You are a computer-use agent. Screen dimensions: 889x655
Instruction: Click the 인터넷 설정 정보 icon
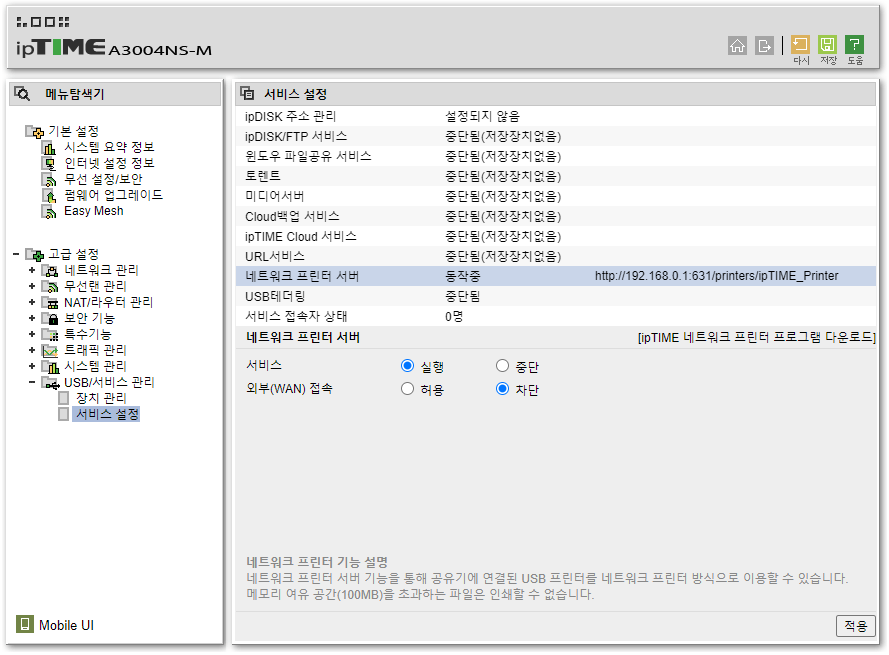49,164
